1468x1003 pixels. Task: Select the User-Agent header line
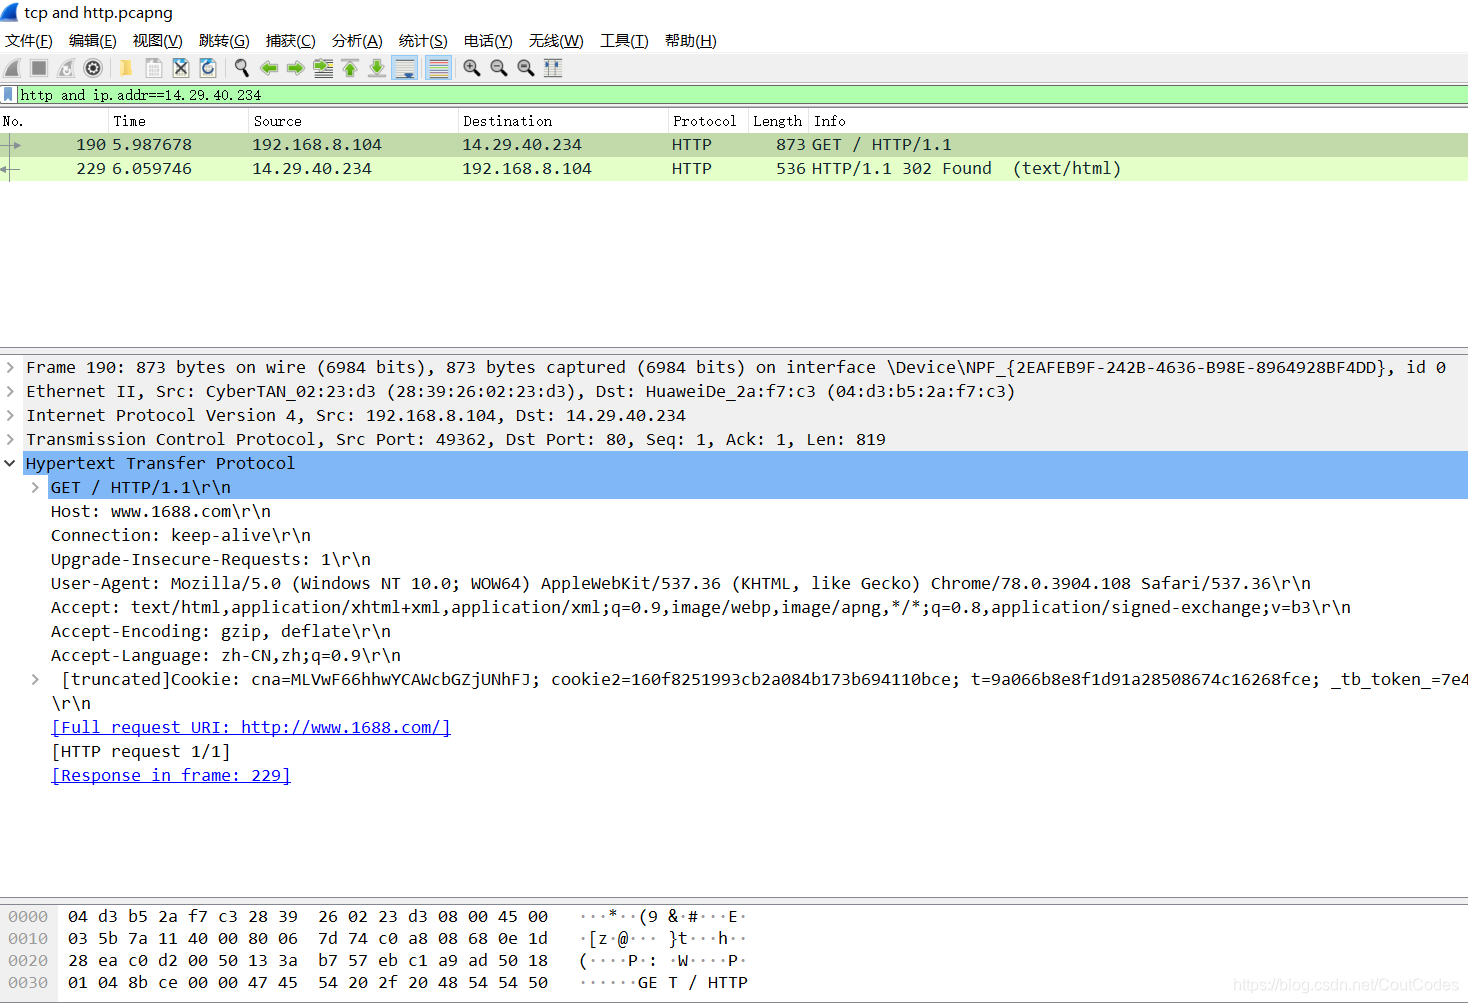681,584
